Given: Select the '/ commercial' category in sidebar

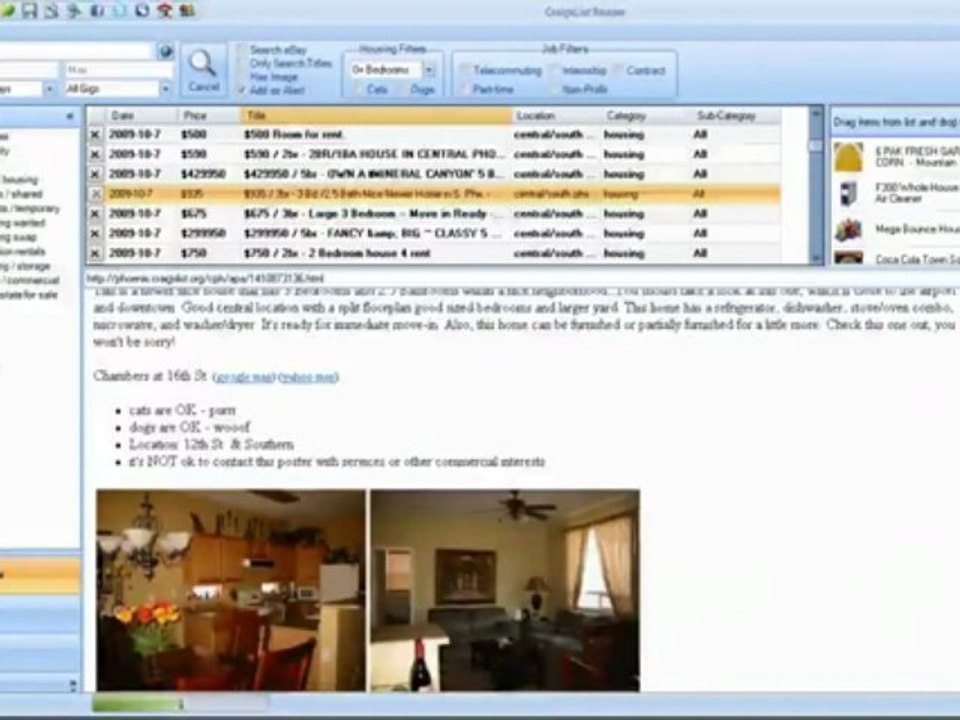Looking at the screenshot, I should coord(31,280).
